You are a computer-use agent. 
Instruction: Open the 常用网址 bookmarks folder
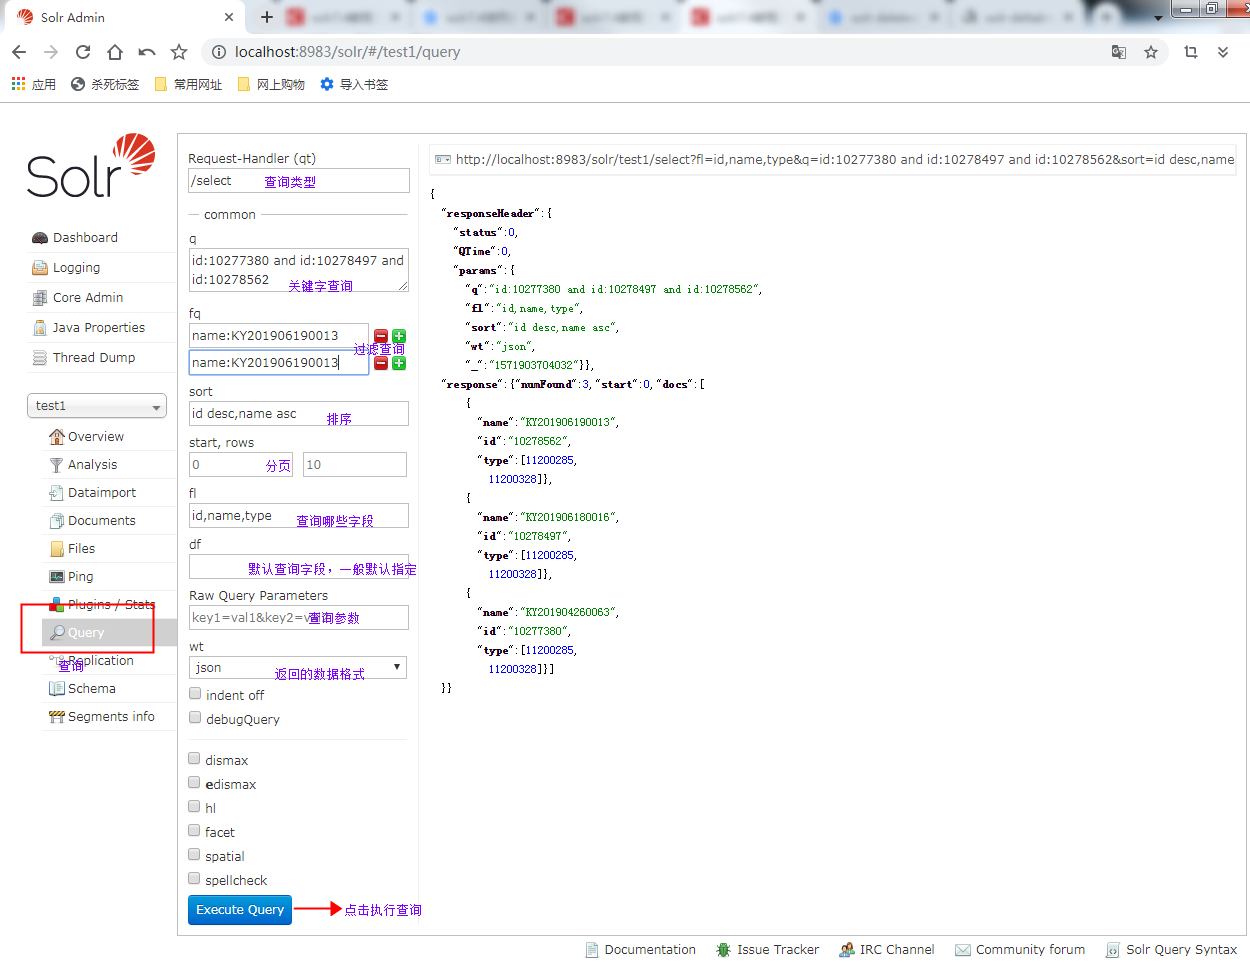[x=189, y=84]
